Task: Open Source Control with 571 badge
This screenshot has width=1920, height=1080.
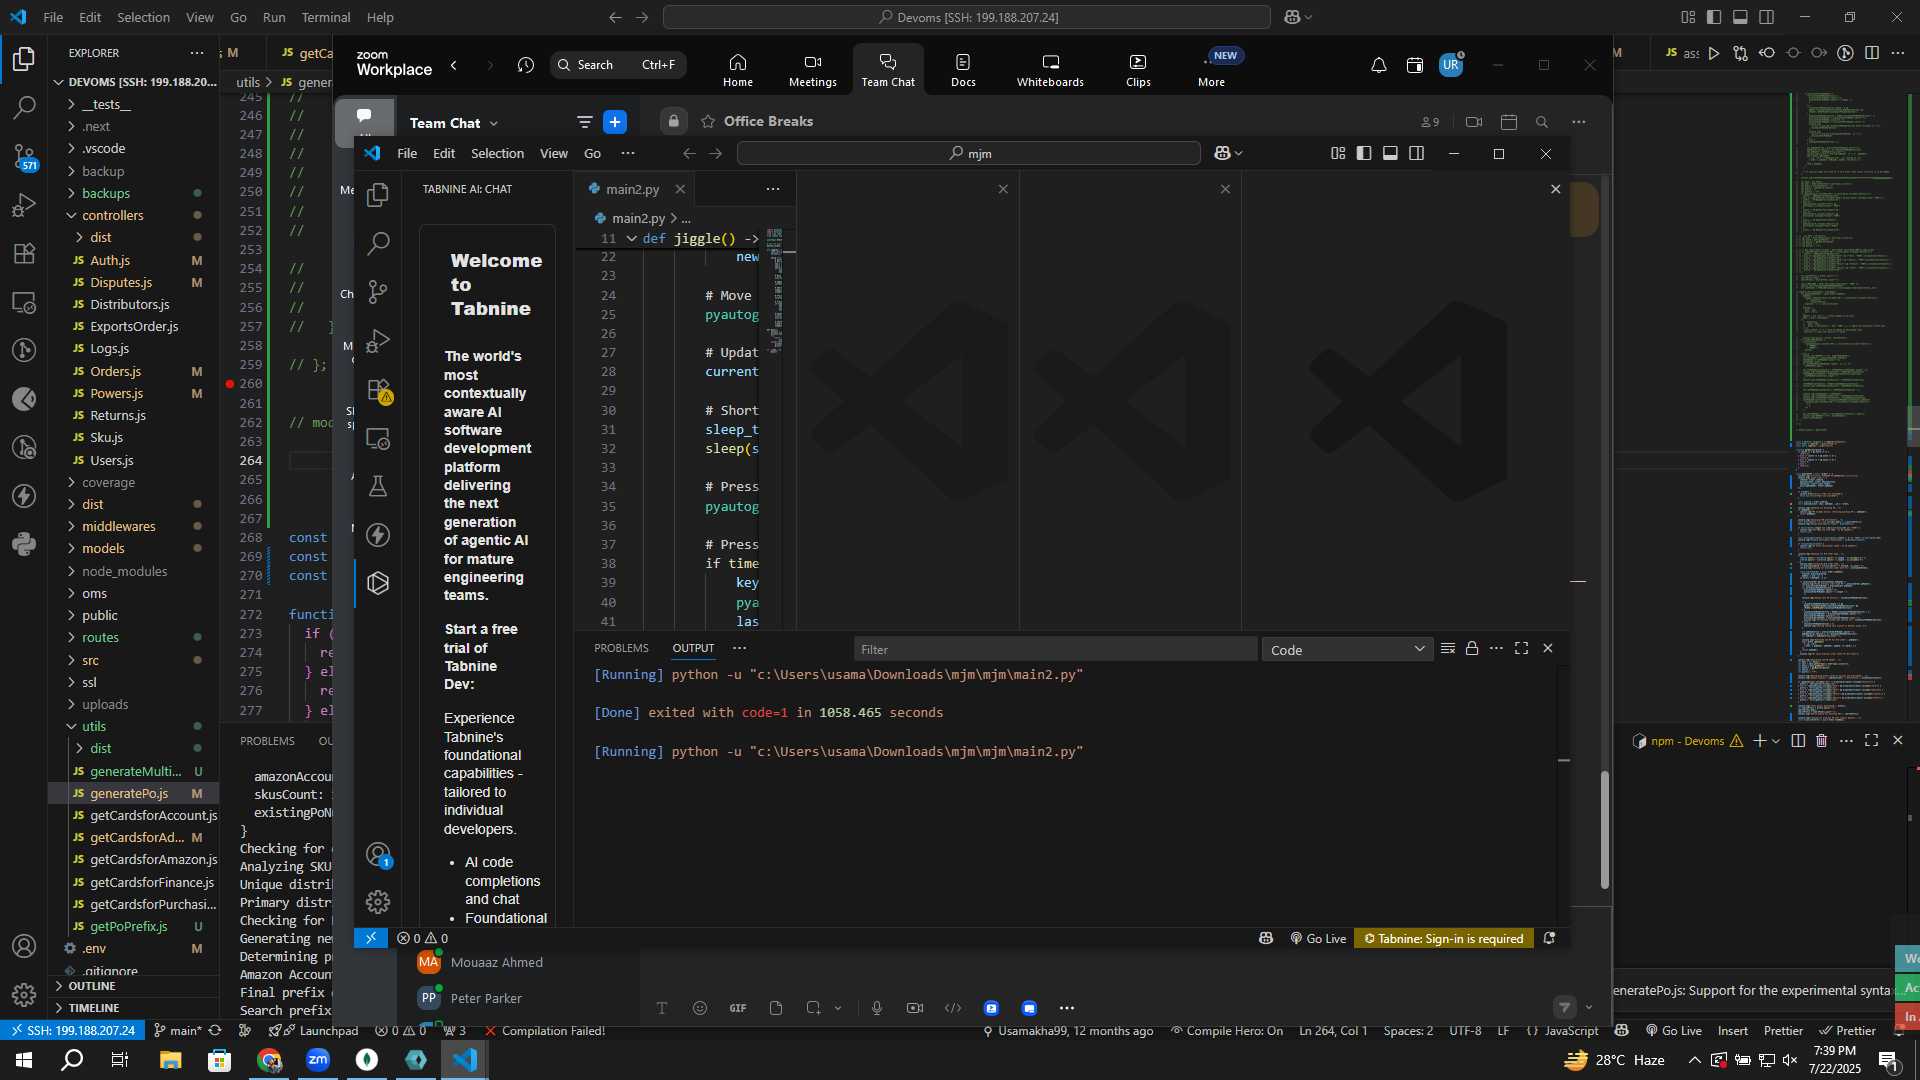Action: click(x=24, y=156)
